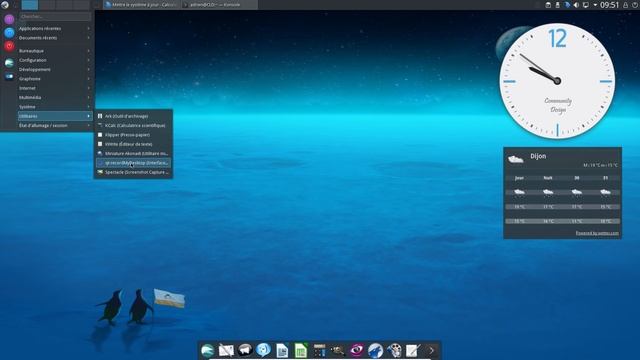Screen dimensions: 640x360
Task: Open the Powered by link in weather widget
Action: coord(597,233)
